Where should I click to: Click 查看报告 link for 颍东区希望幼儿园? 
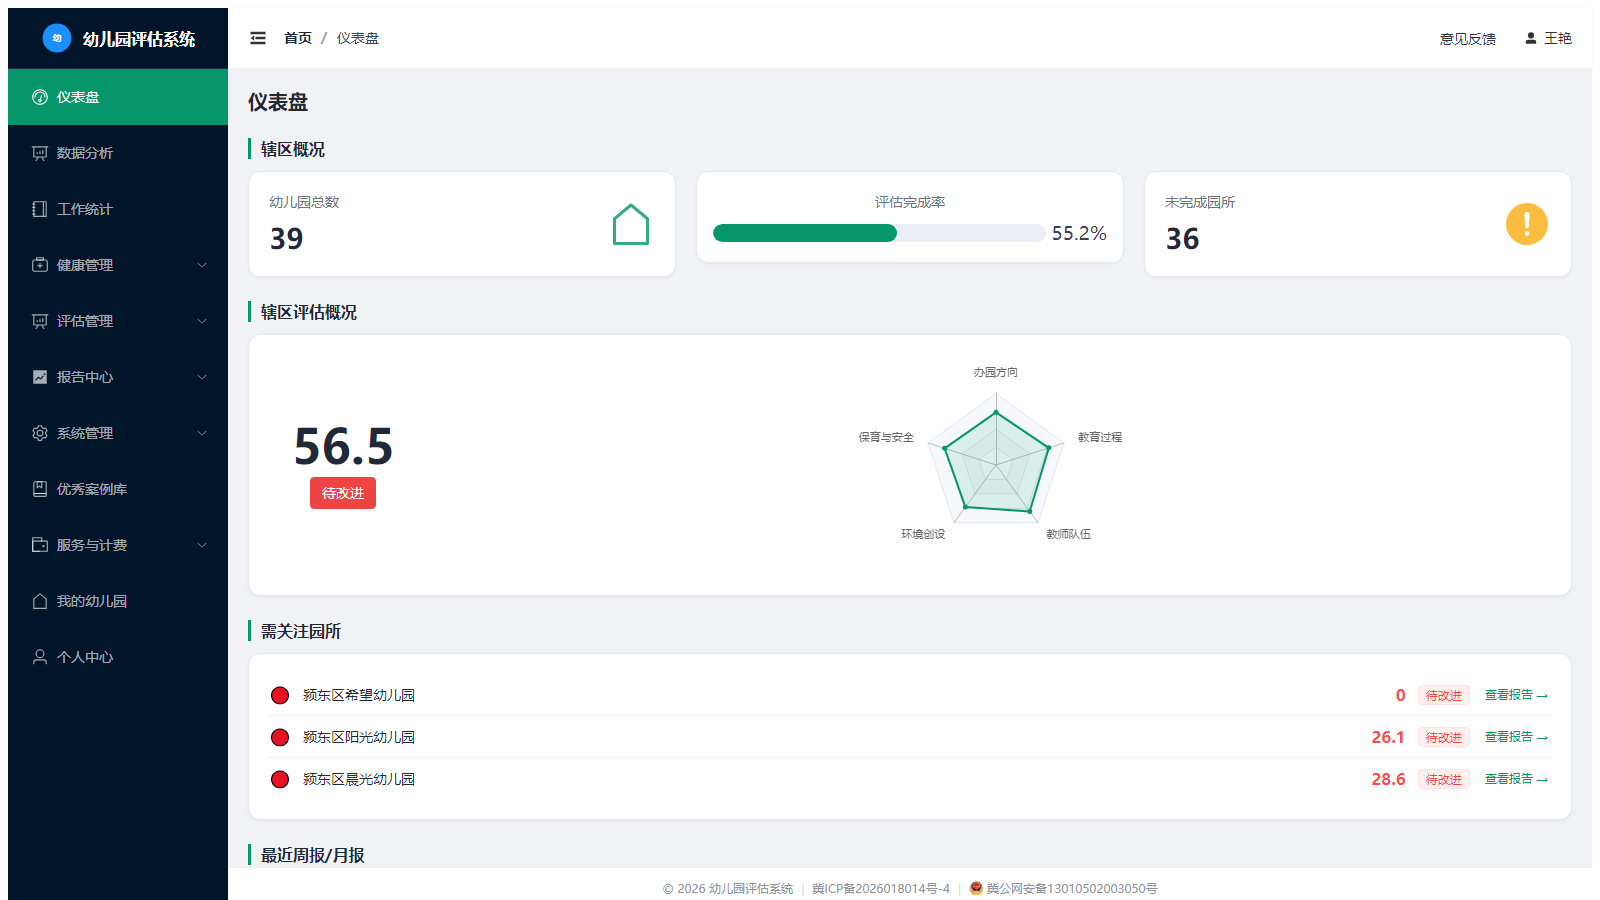click(x=1516, y=695)
